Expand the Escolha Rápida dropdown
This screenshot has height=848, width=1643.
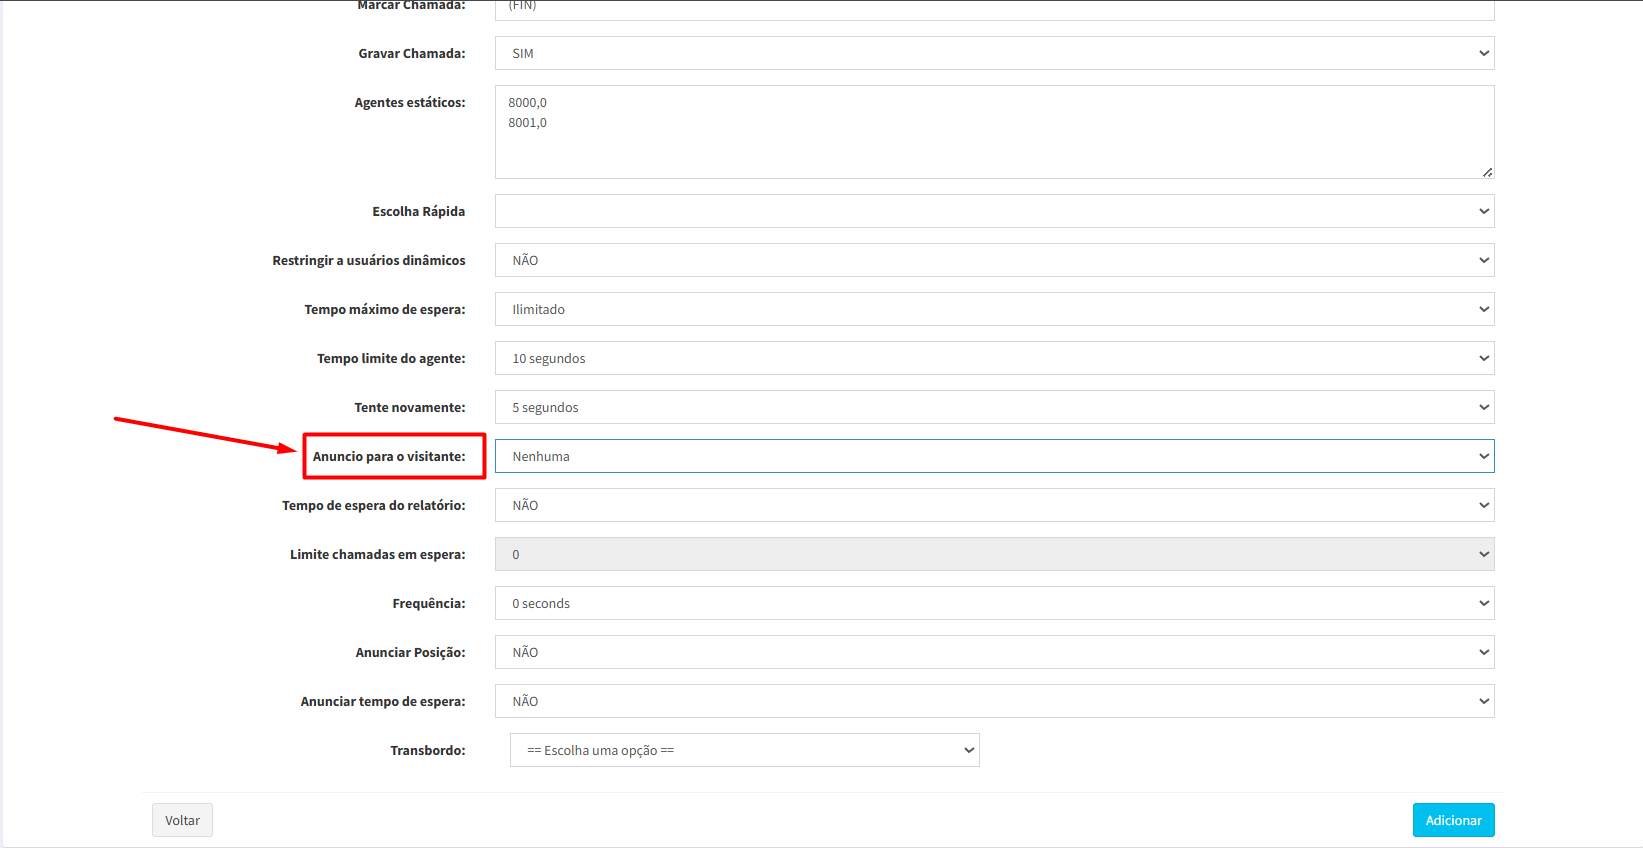point(994,211)
